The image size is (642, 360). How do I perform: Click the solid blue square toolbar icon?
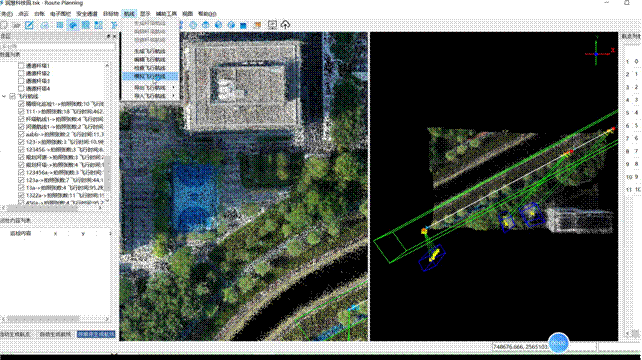pyautogui.click(x=243, y=25)
